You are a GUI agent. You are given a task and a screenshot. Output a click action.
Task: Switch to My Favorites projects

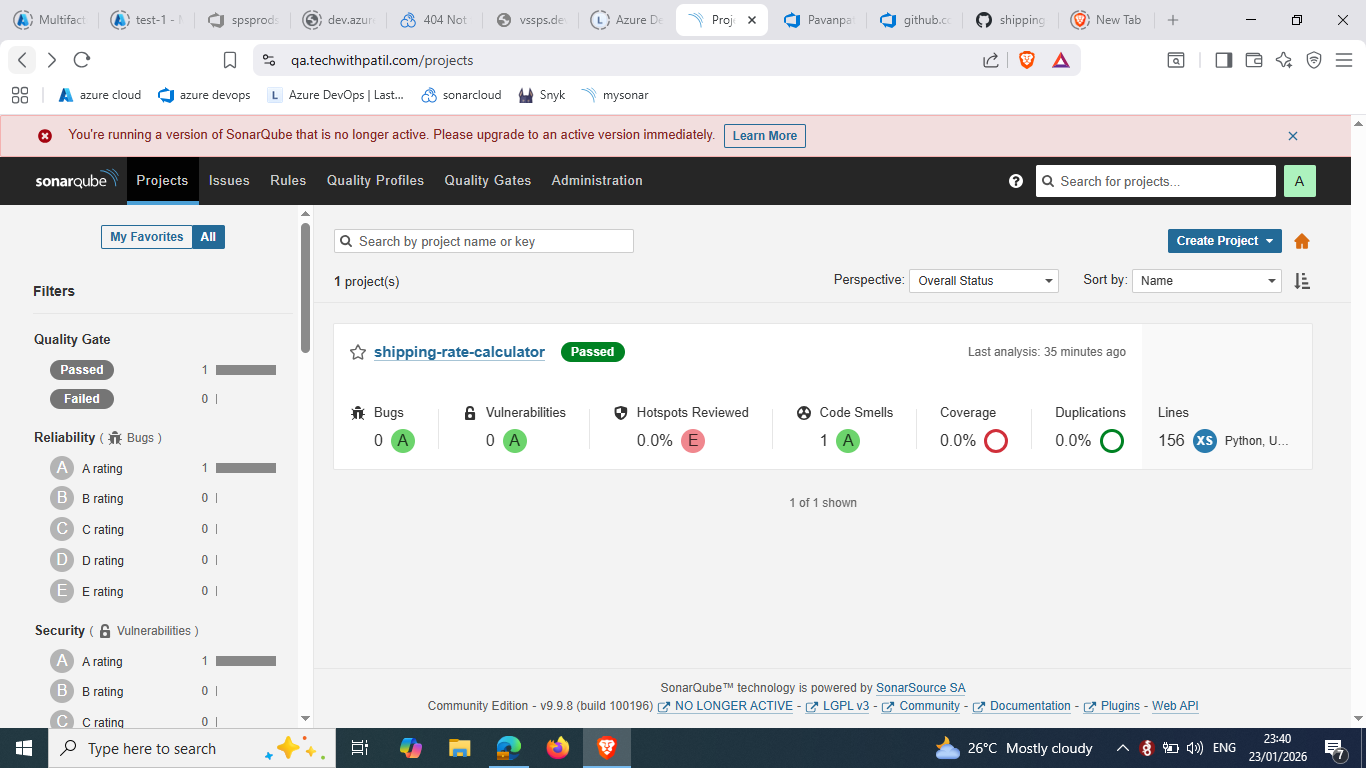click(146, 237)
